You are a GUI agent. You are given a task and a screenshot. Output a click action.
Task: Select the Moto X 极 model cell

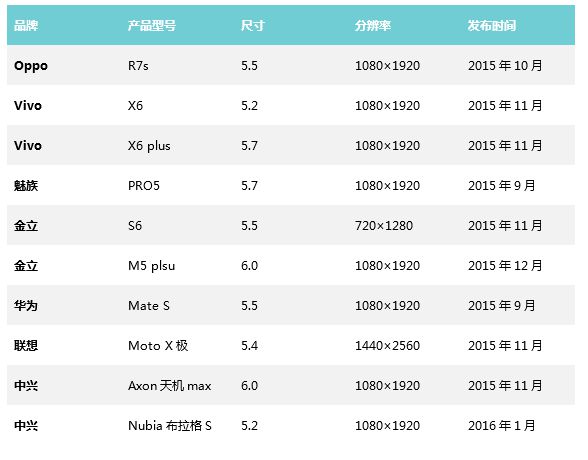158,346
